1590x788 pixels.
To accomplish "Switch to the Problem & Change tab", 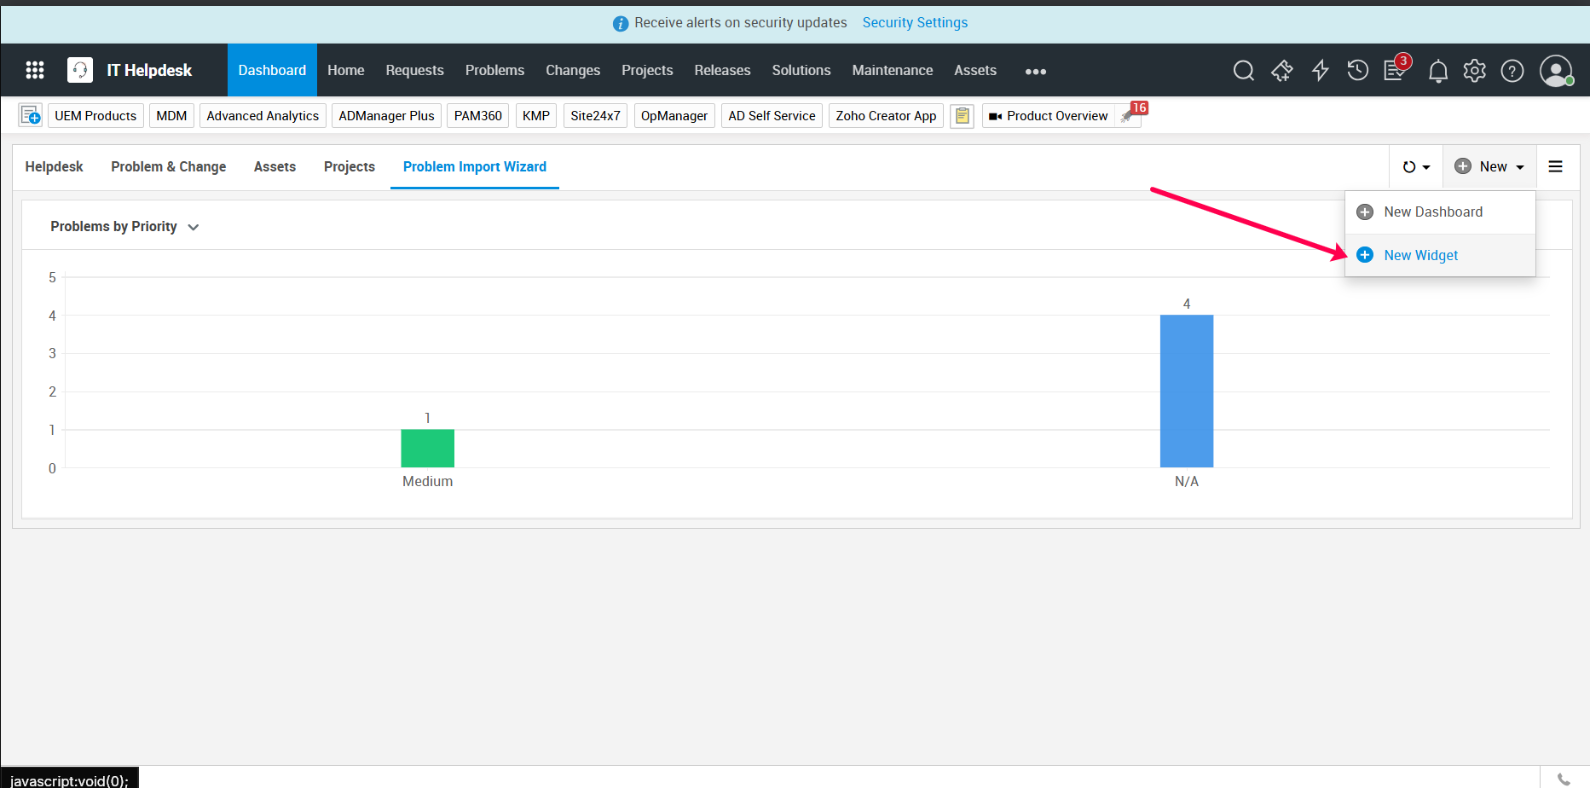I will pos(168,167).
